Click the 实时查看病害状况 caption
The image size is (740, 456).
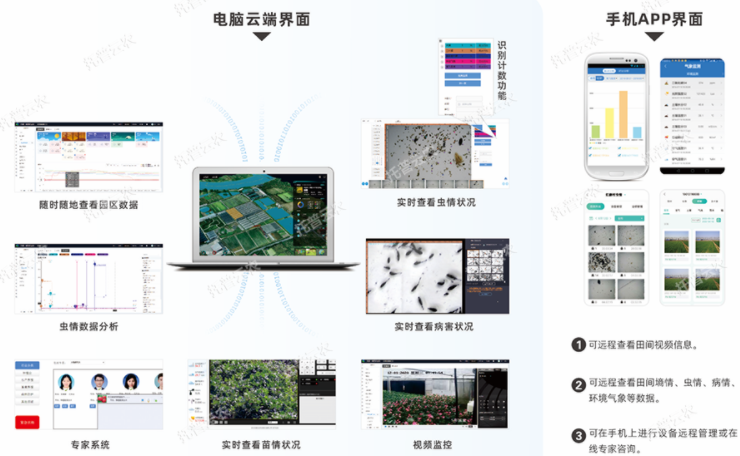coord(434,326)
